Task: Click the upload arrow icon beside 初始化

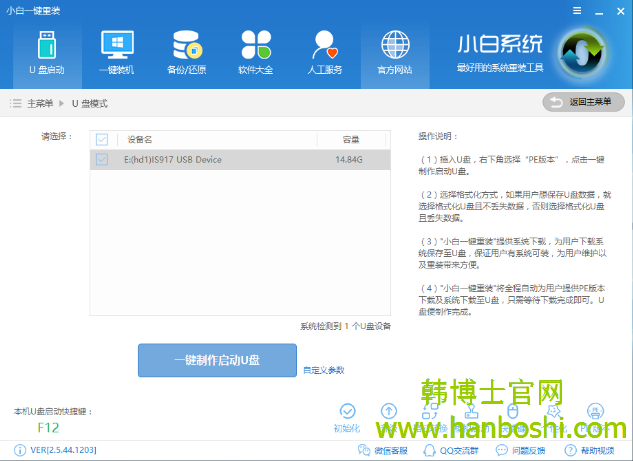Action: (389, 412)
